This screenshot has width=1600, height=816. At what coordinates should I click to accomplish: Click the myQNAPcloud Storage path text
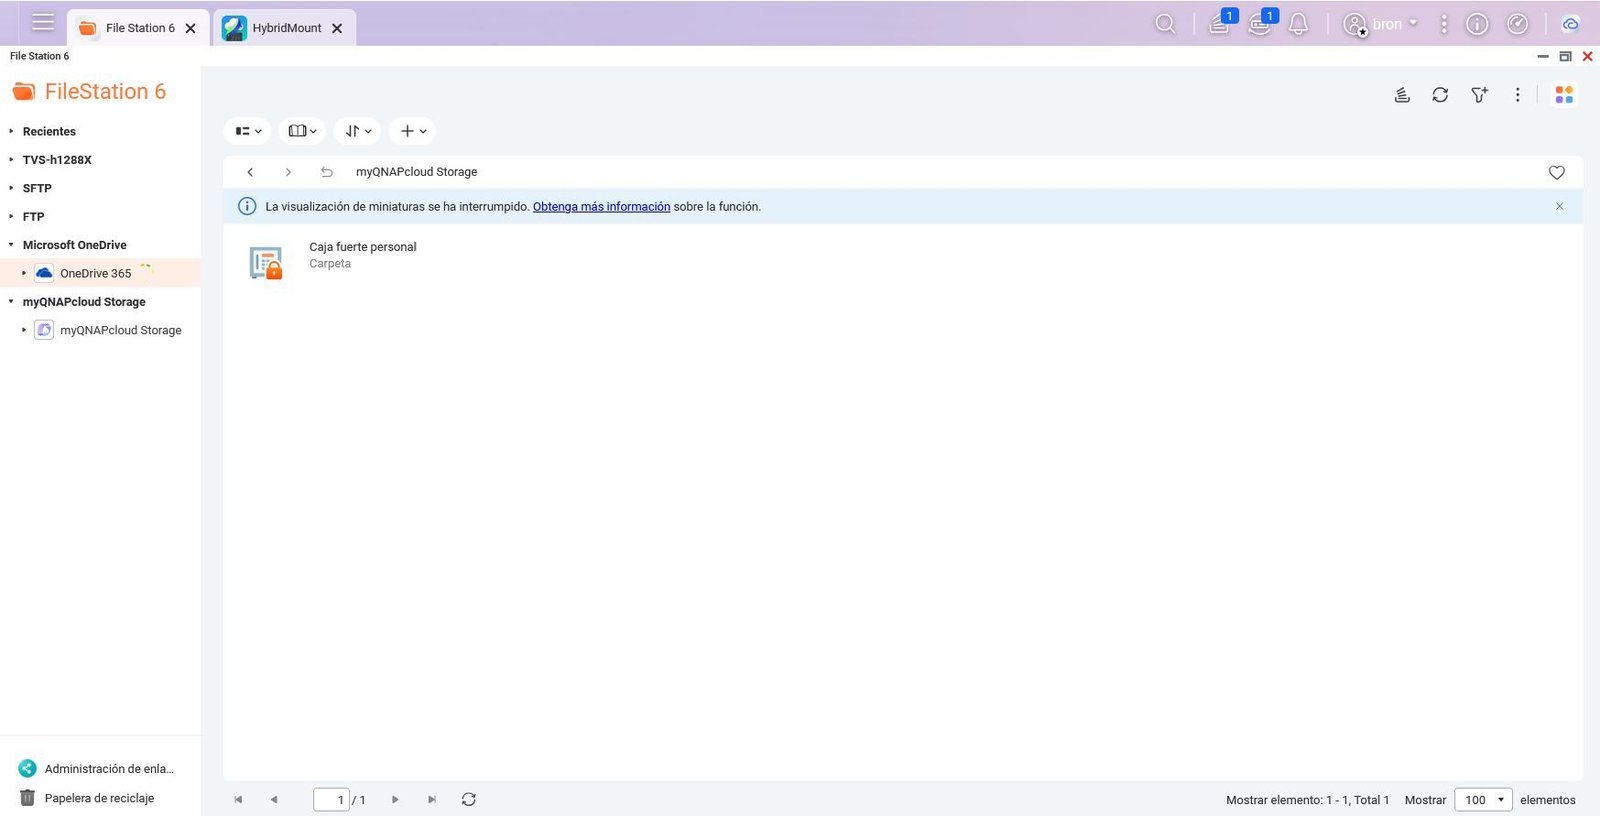[x=417, y=172]
